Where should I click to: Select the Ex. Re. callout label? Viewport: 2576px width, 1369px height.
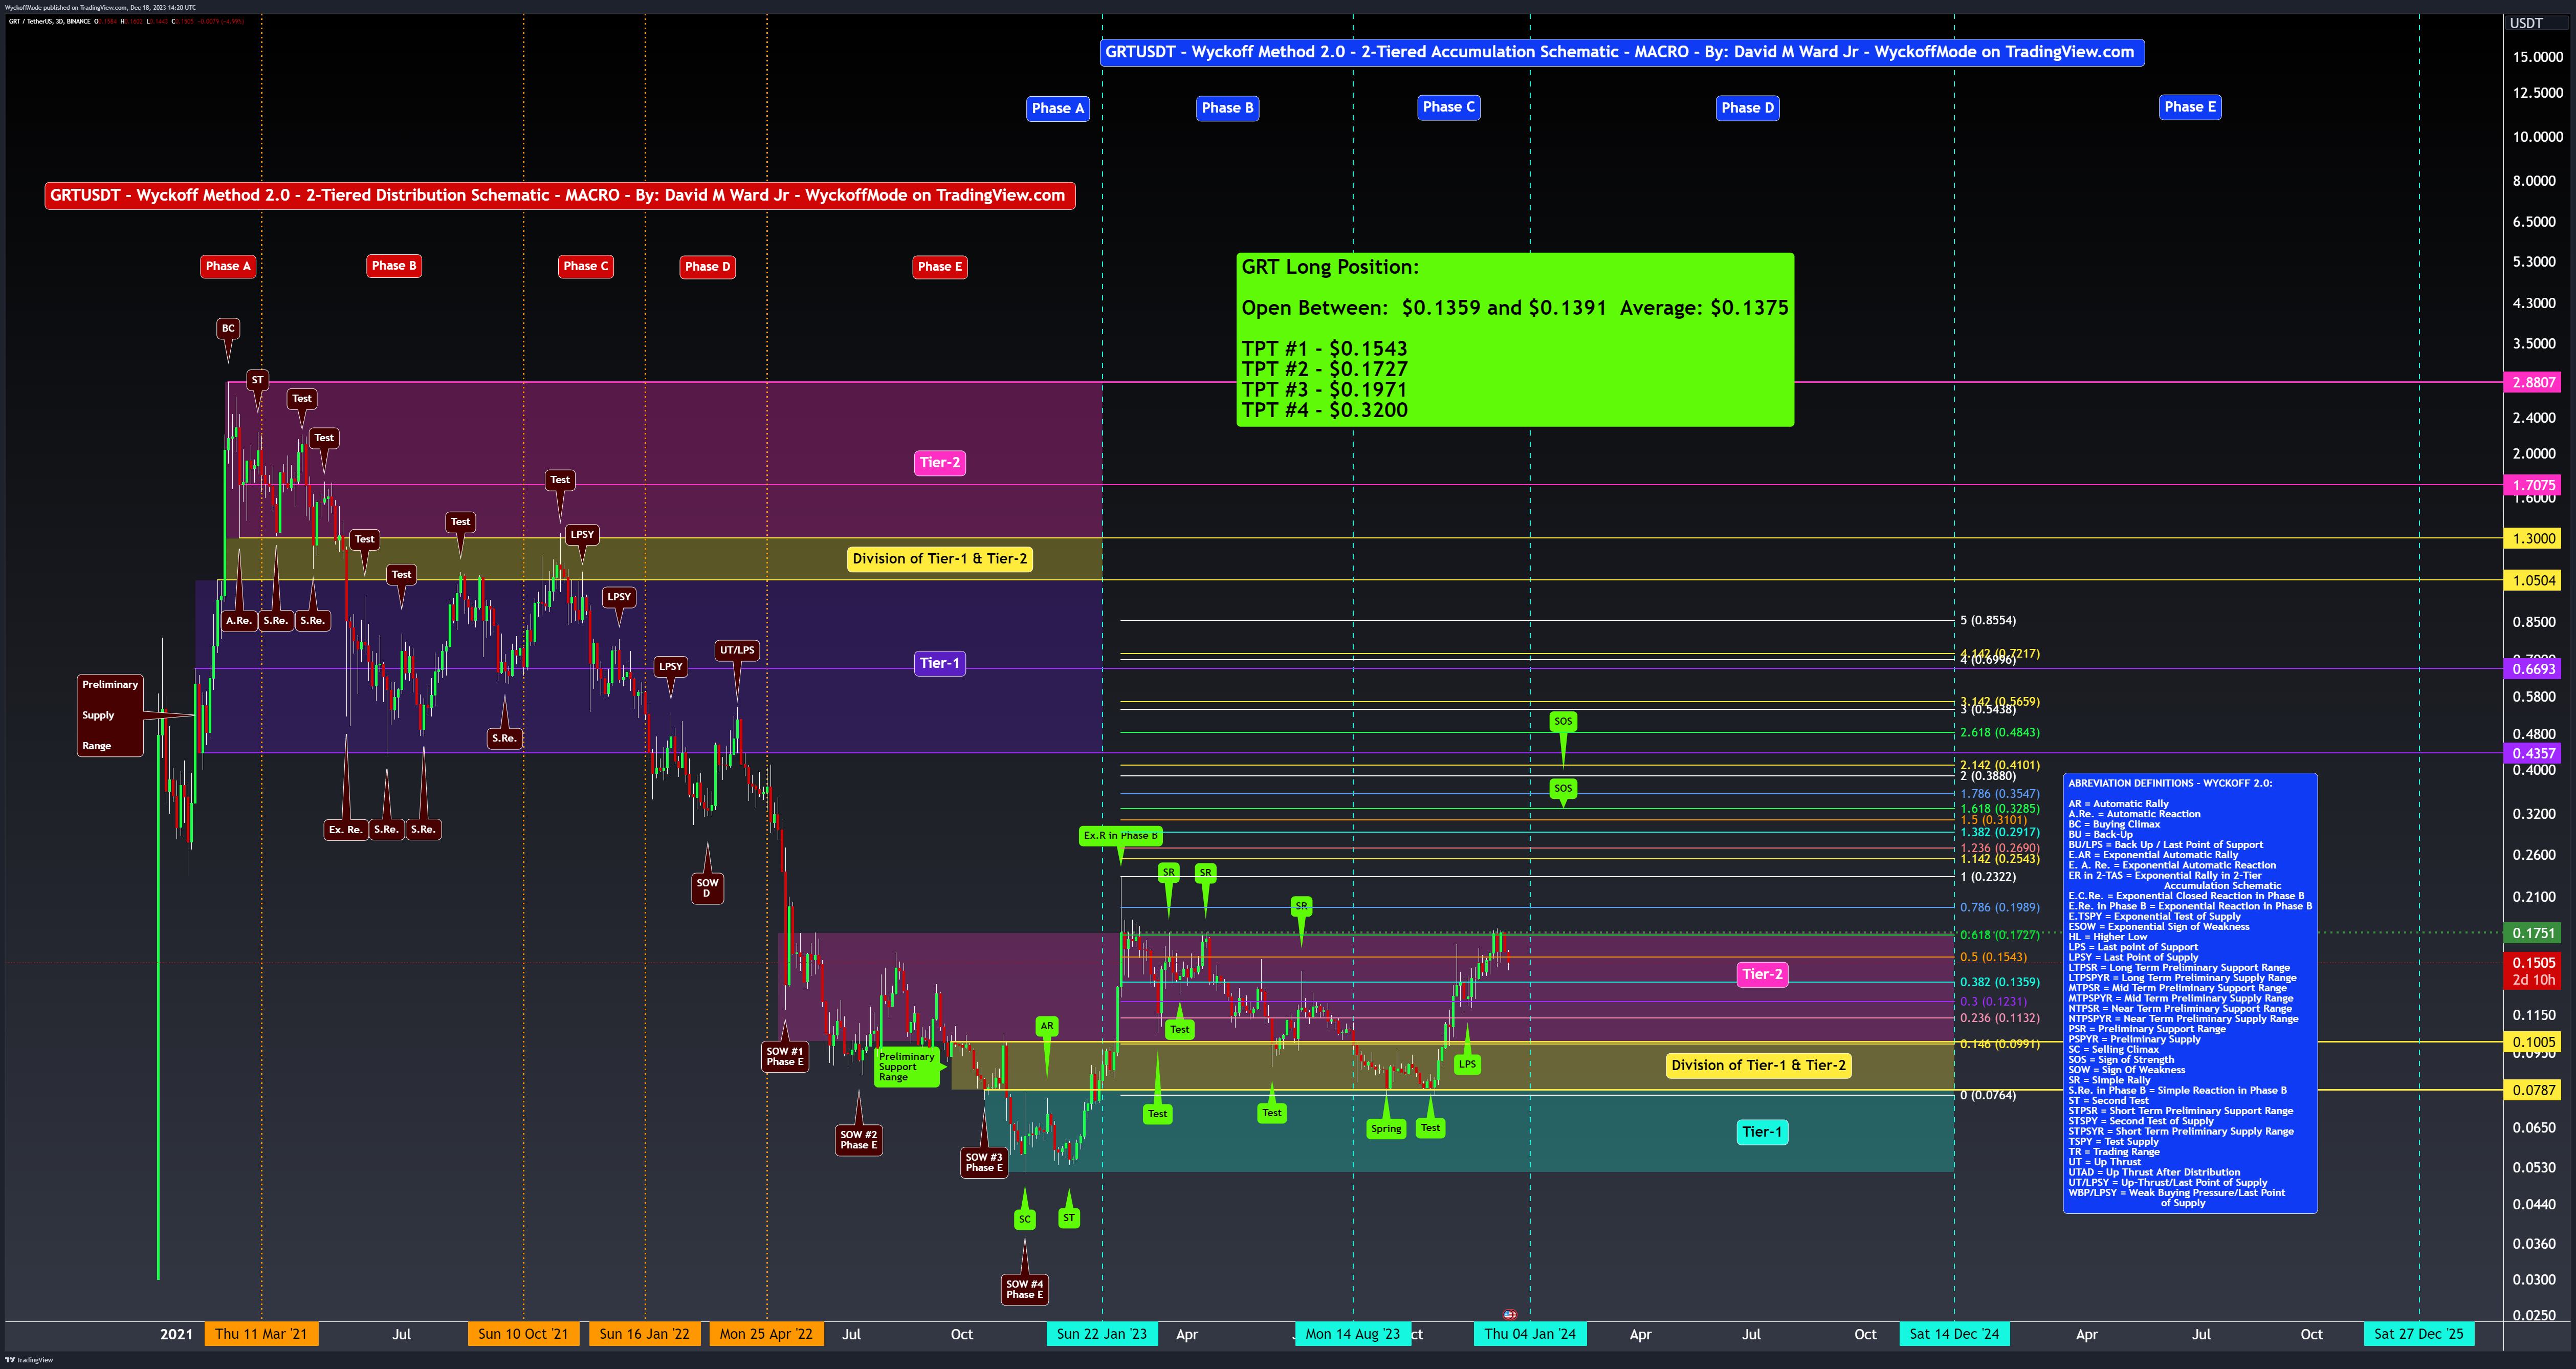[x=346, y=830]
